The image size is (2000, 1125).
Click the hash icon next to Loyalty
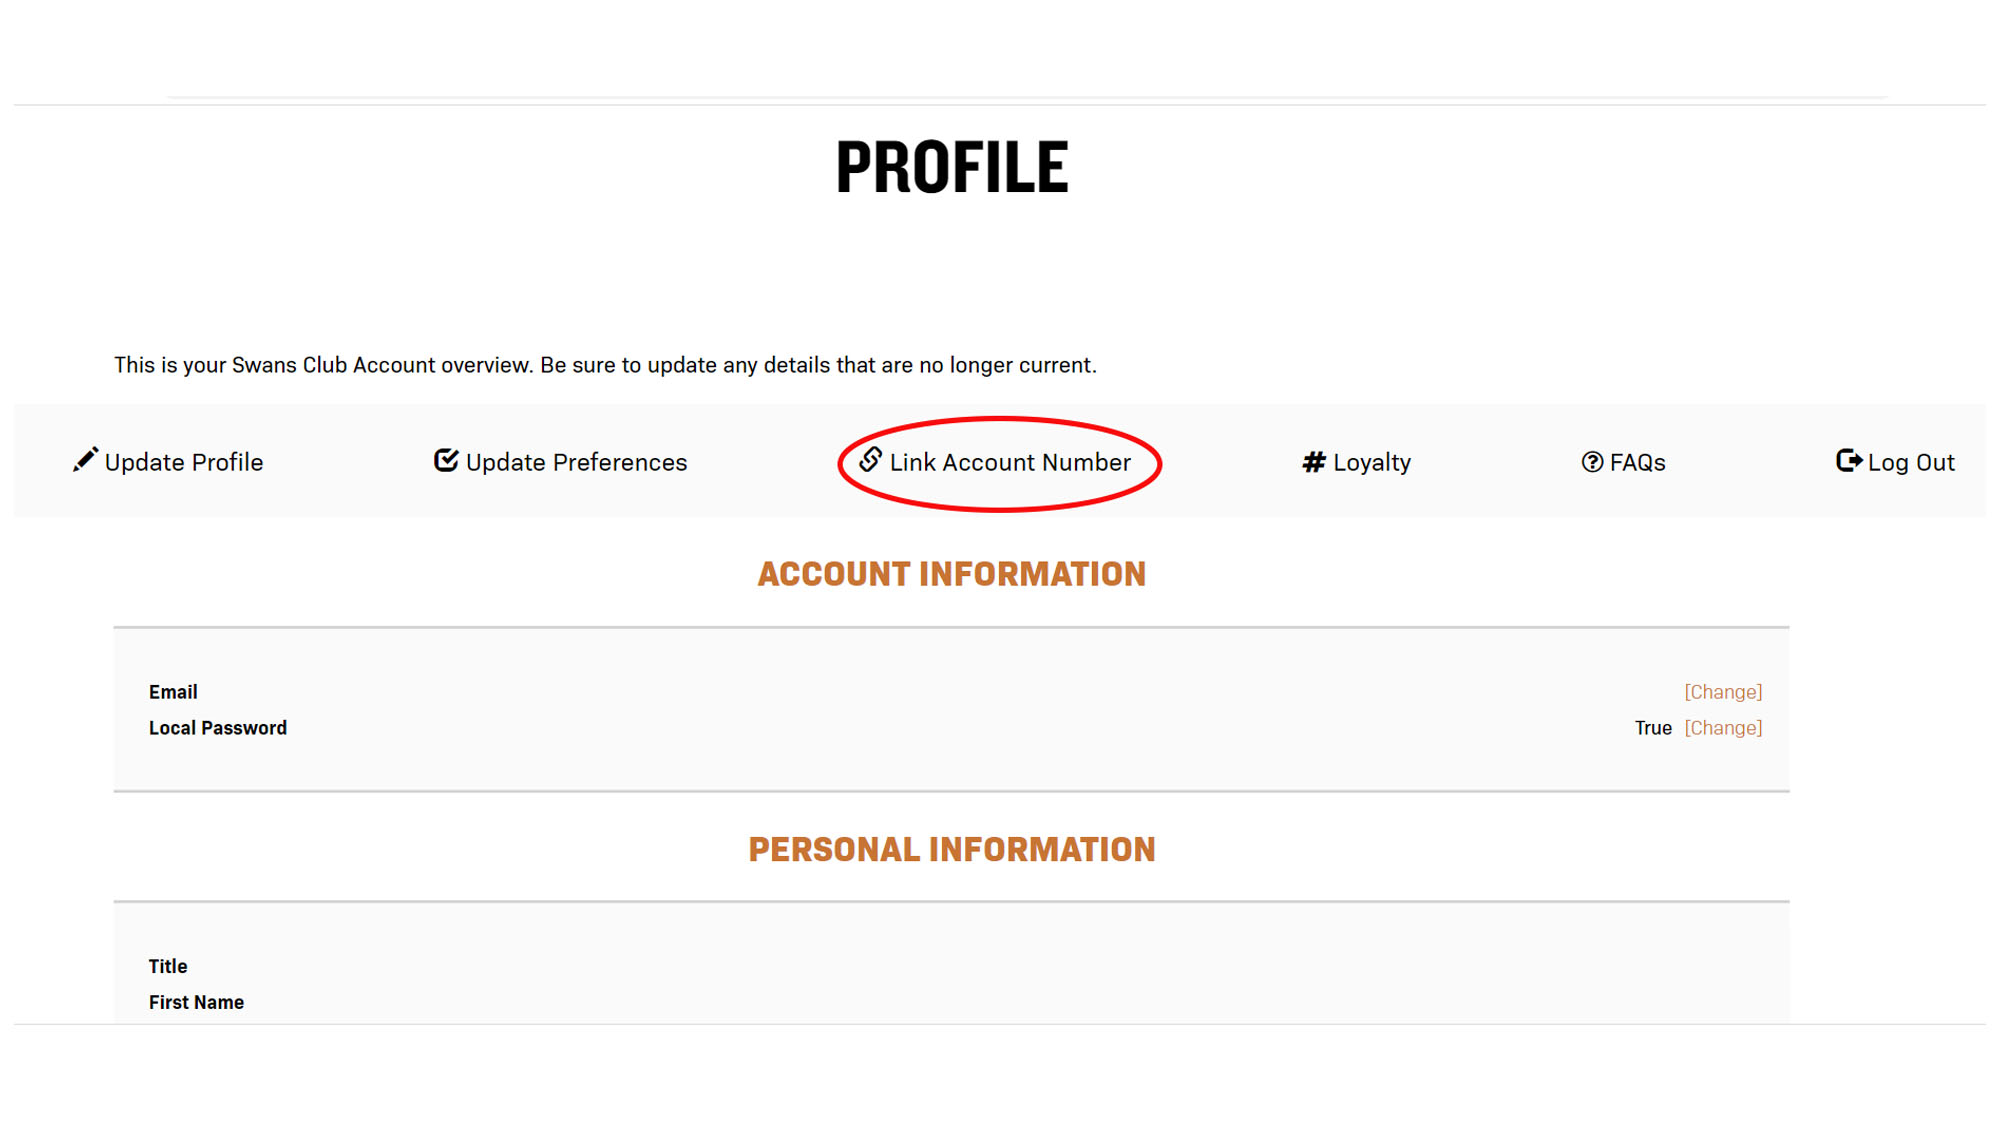pos(1314,462)
